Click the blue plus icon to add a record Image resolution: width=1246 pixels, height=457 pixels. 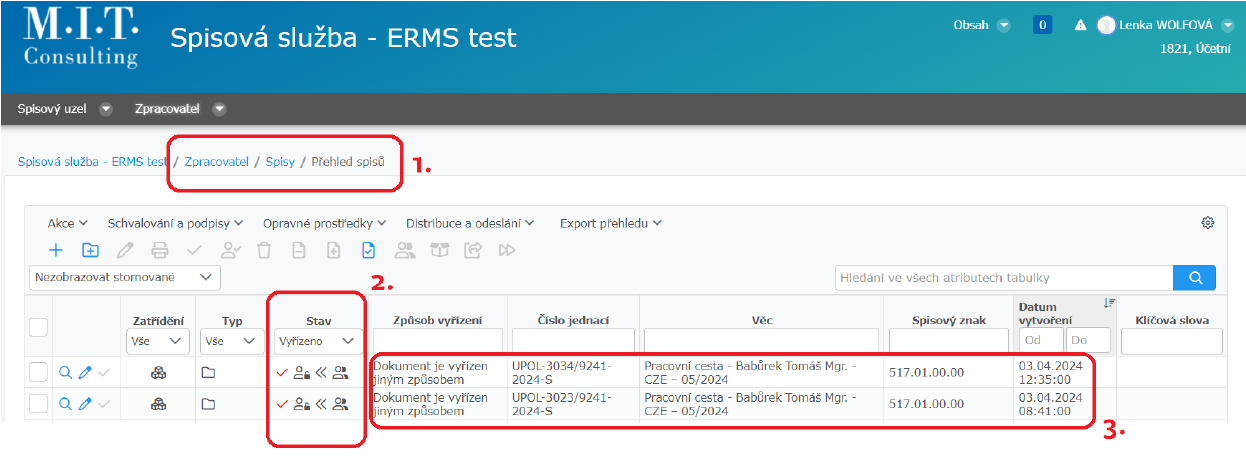pos(56,250)
